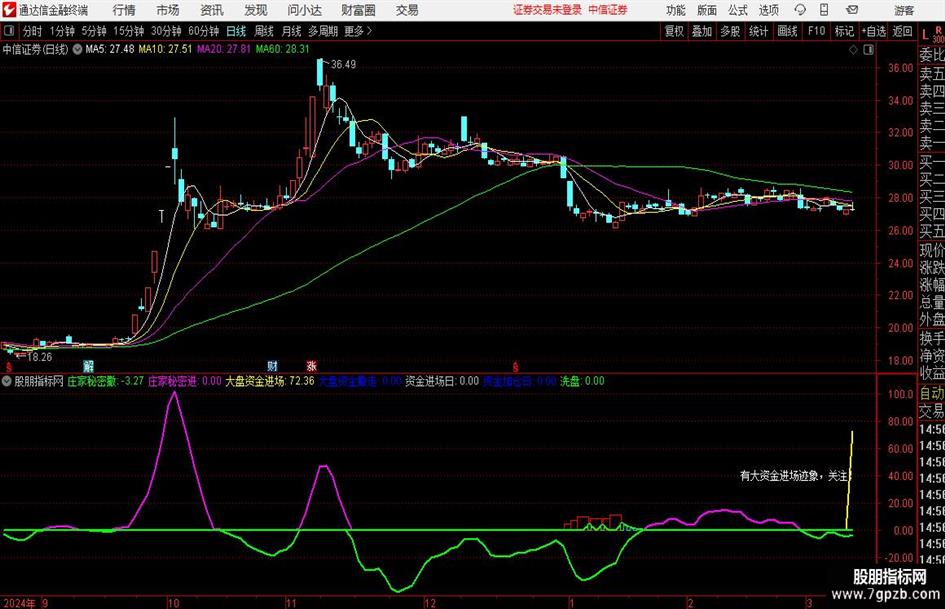Click the MA20: 27.81 indicator value

(x=224, y=49)
